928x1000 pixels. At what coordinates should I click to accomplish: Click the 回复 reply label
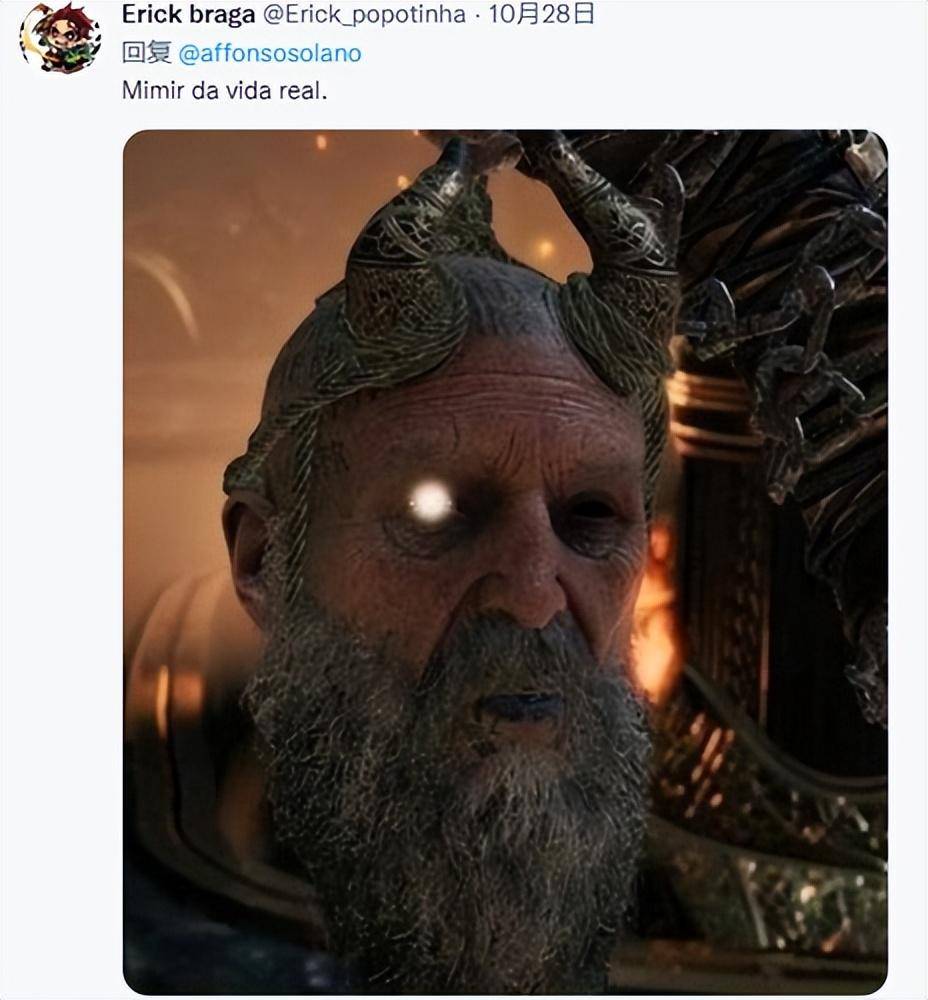pyautogui.click(x=146, y=53)
